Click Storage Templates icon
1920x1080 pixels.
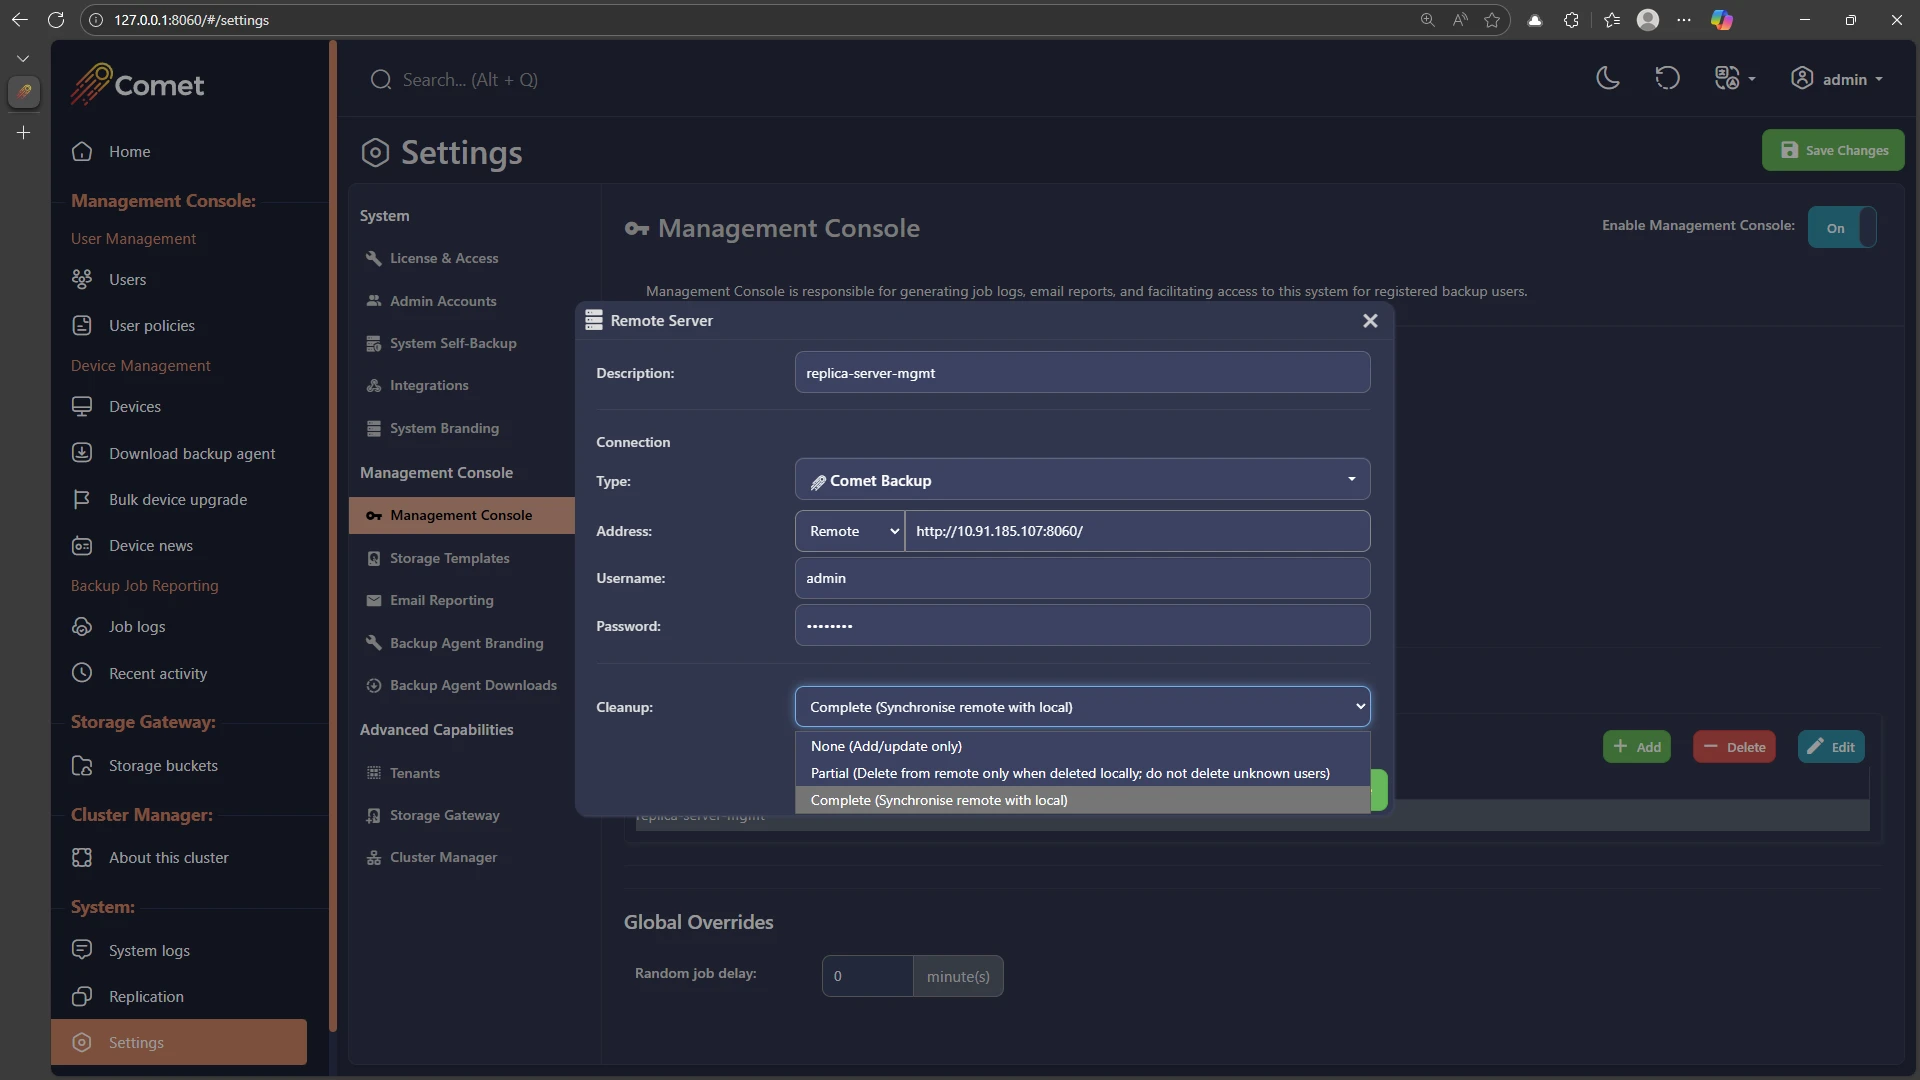(374, 558)
